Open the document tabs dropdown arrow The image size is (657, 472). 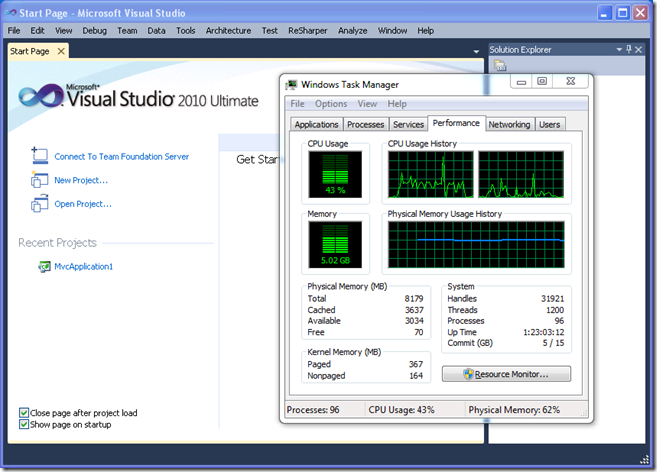tap(476, 52)
